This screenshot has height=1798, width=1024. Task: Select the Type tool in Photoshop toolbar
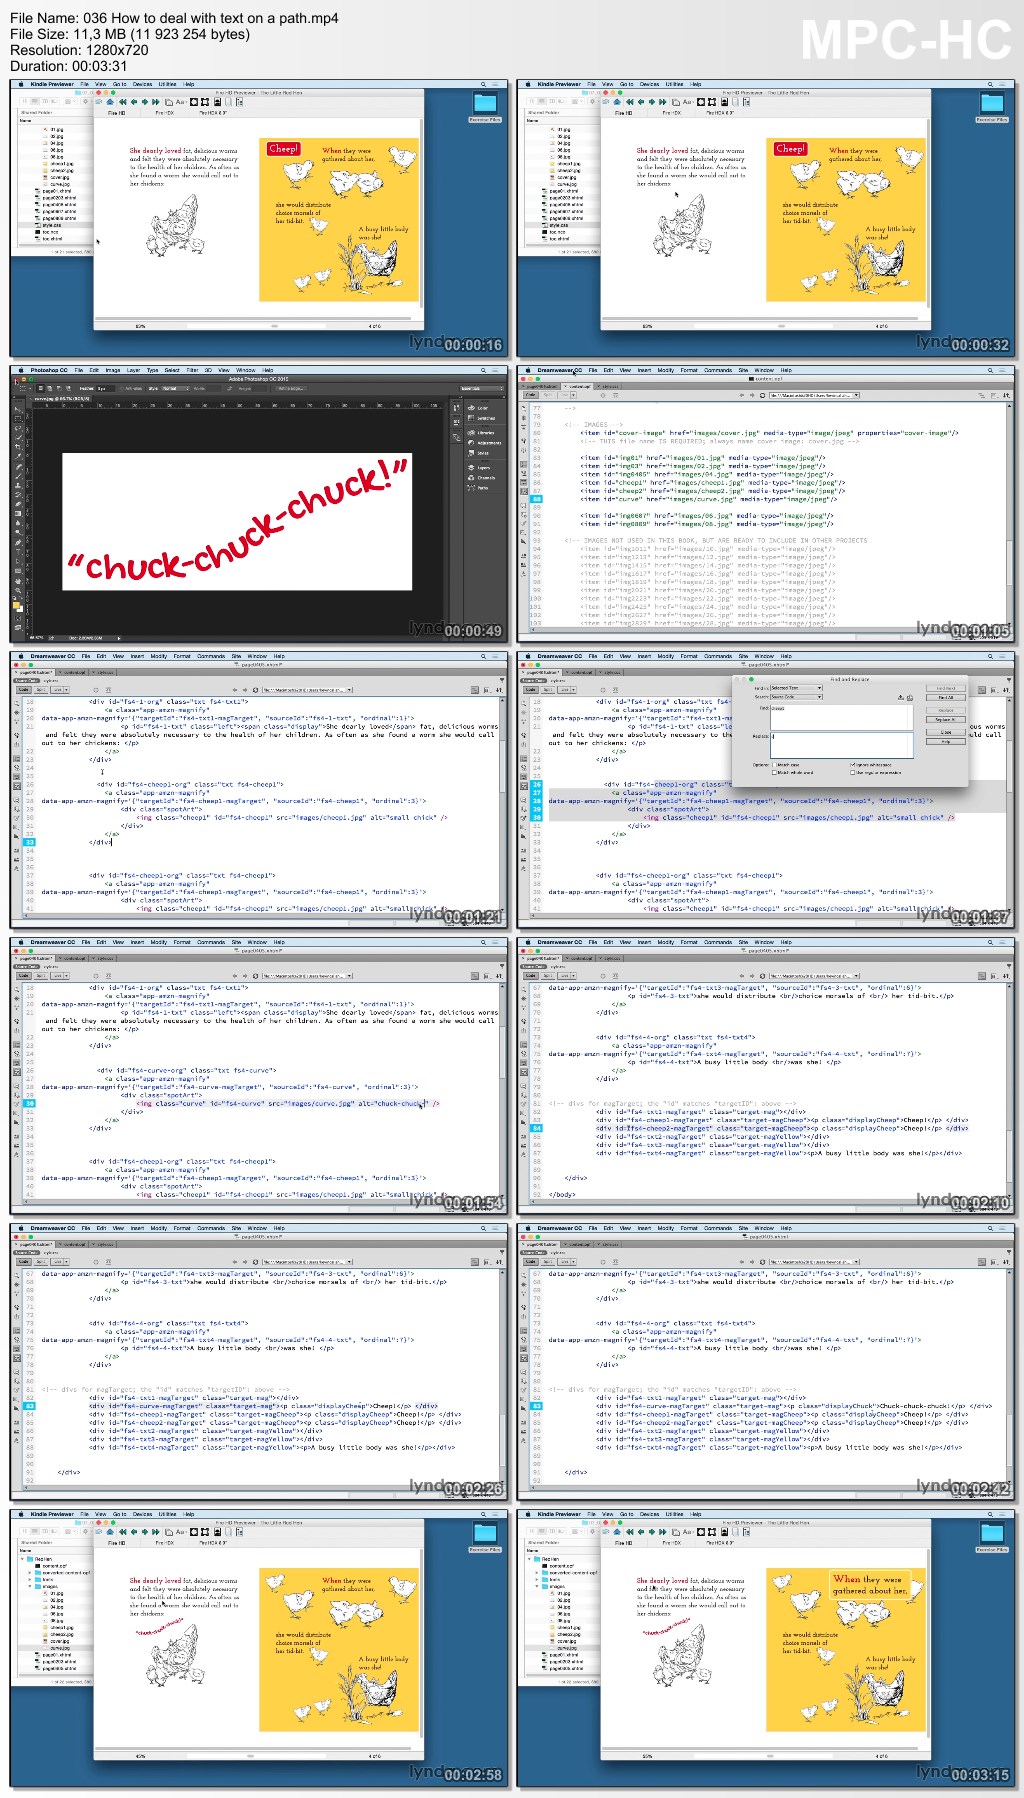tap(18, 552)
